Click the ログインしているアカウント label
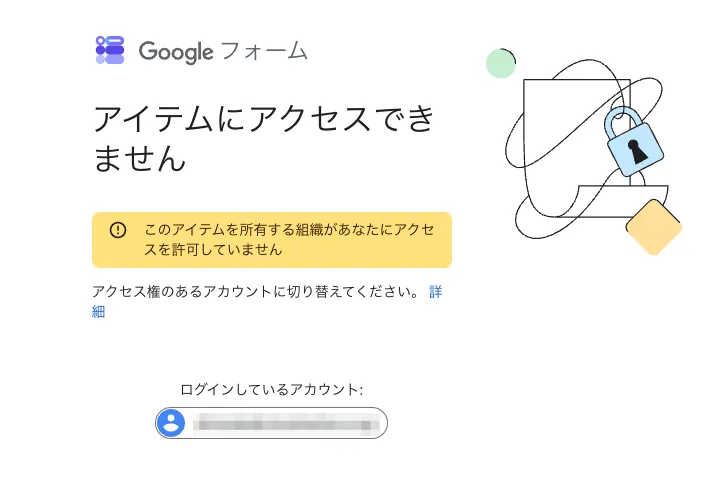This screenshot has height=494, width=714. pyautogui.click(x=271, y=390)
